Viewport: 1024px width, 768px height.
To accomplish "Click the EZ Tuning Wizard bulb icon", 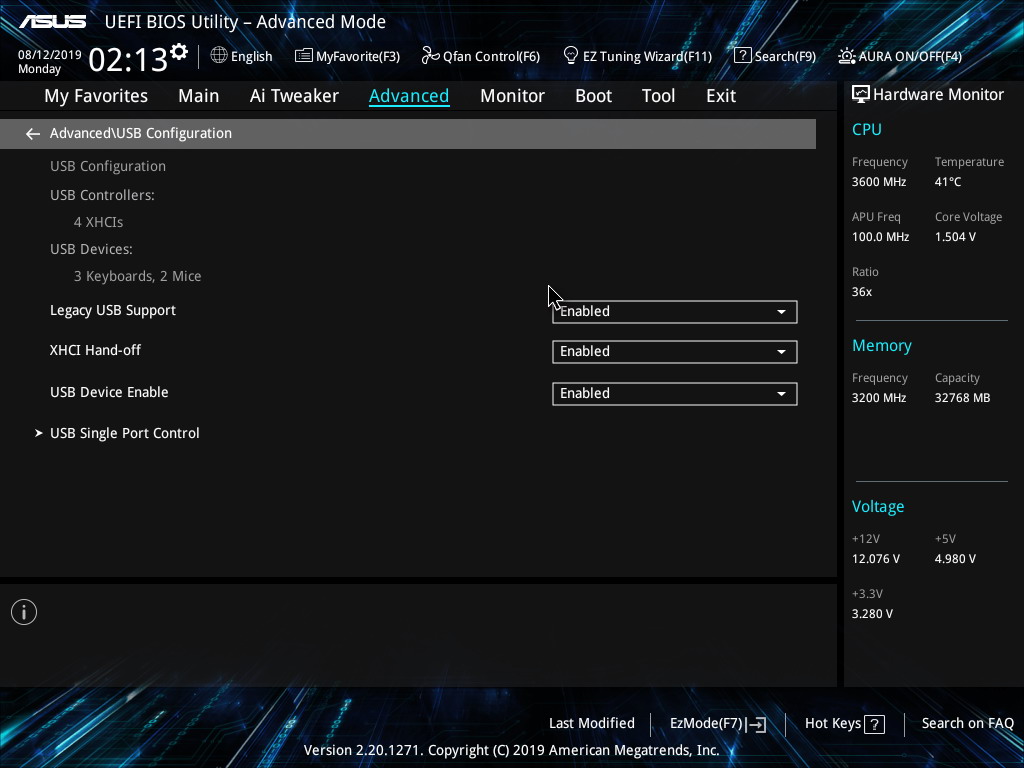I will point(571,56).
